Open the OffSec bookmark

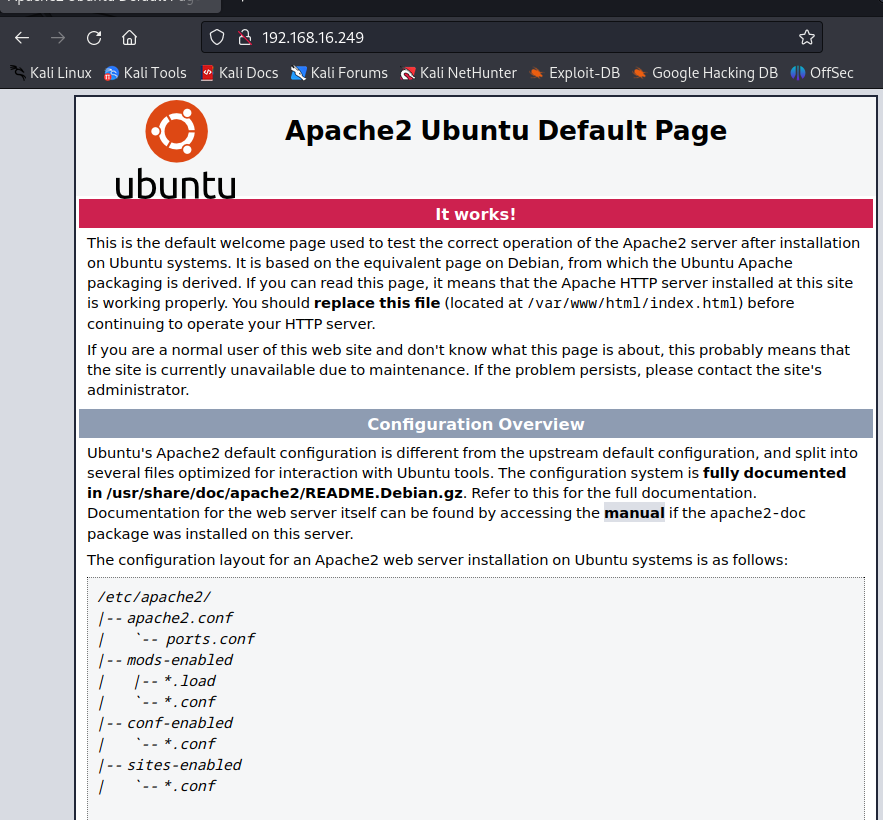click(x=822, y=73)
